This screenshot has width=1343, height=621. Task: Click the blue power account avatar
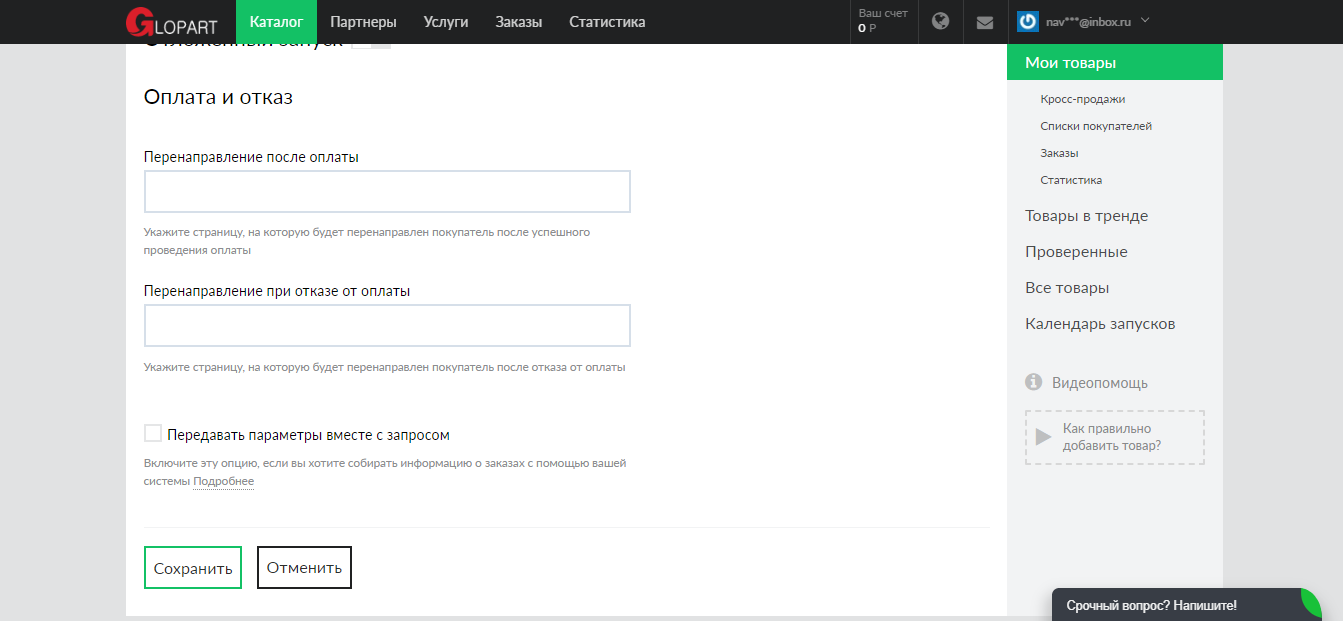coord(1028,21)
